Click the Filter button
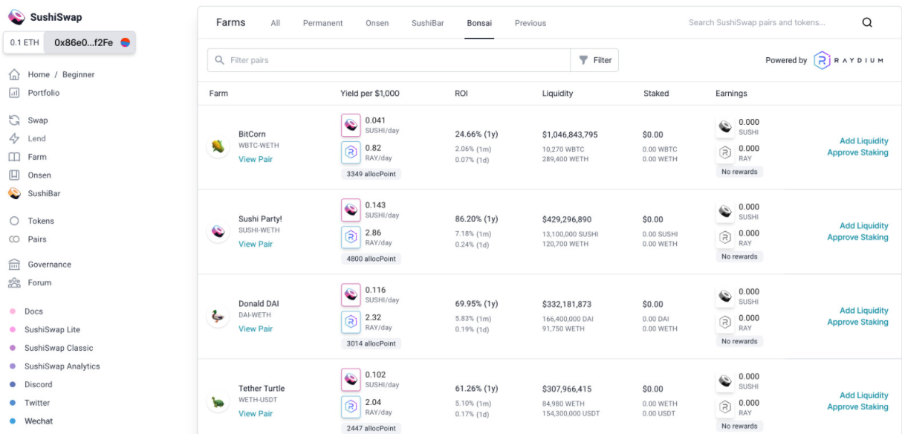Viewport: 902px width, 434px height. tap(595, 60)
